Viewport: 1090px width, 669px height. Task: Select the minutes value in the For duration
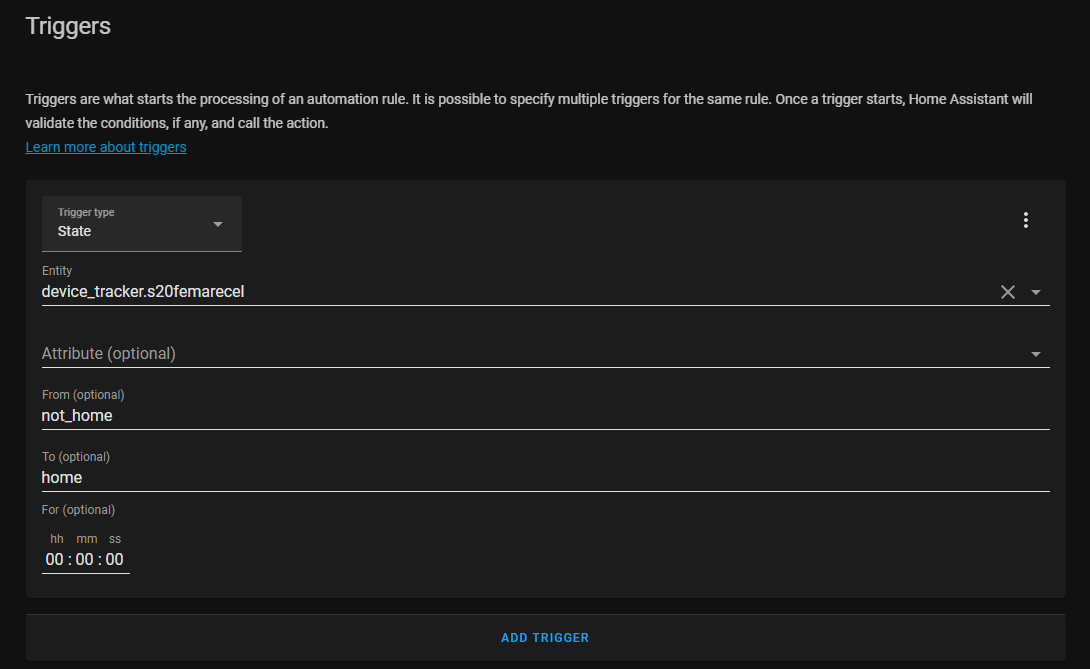(x=85, y=560)
